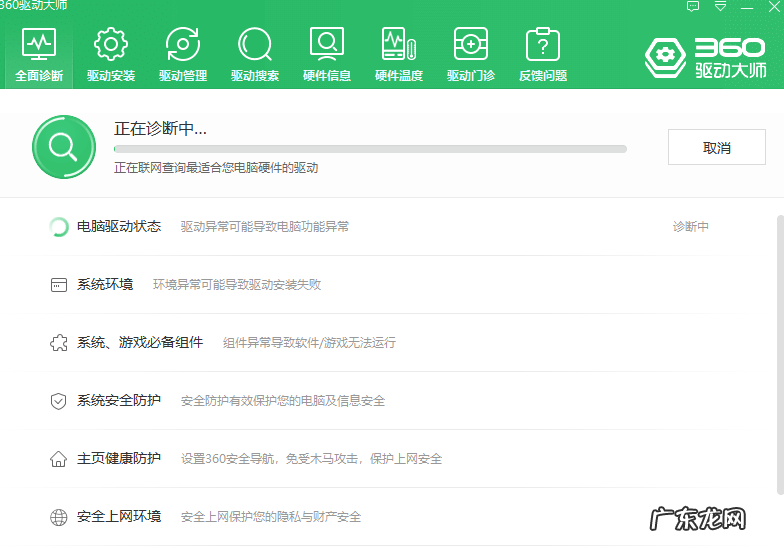Click the window icon beside 系统环境
The height and width of the screenshot is (548, 784).
click(58, 284)
